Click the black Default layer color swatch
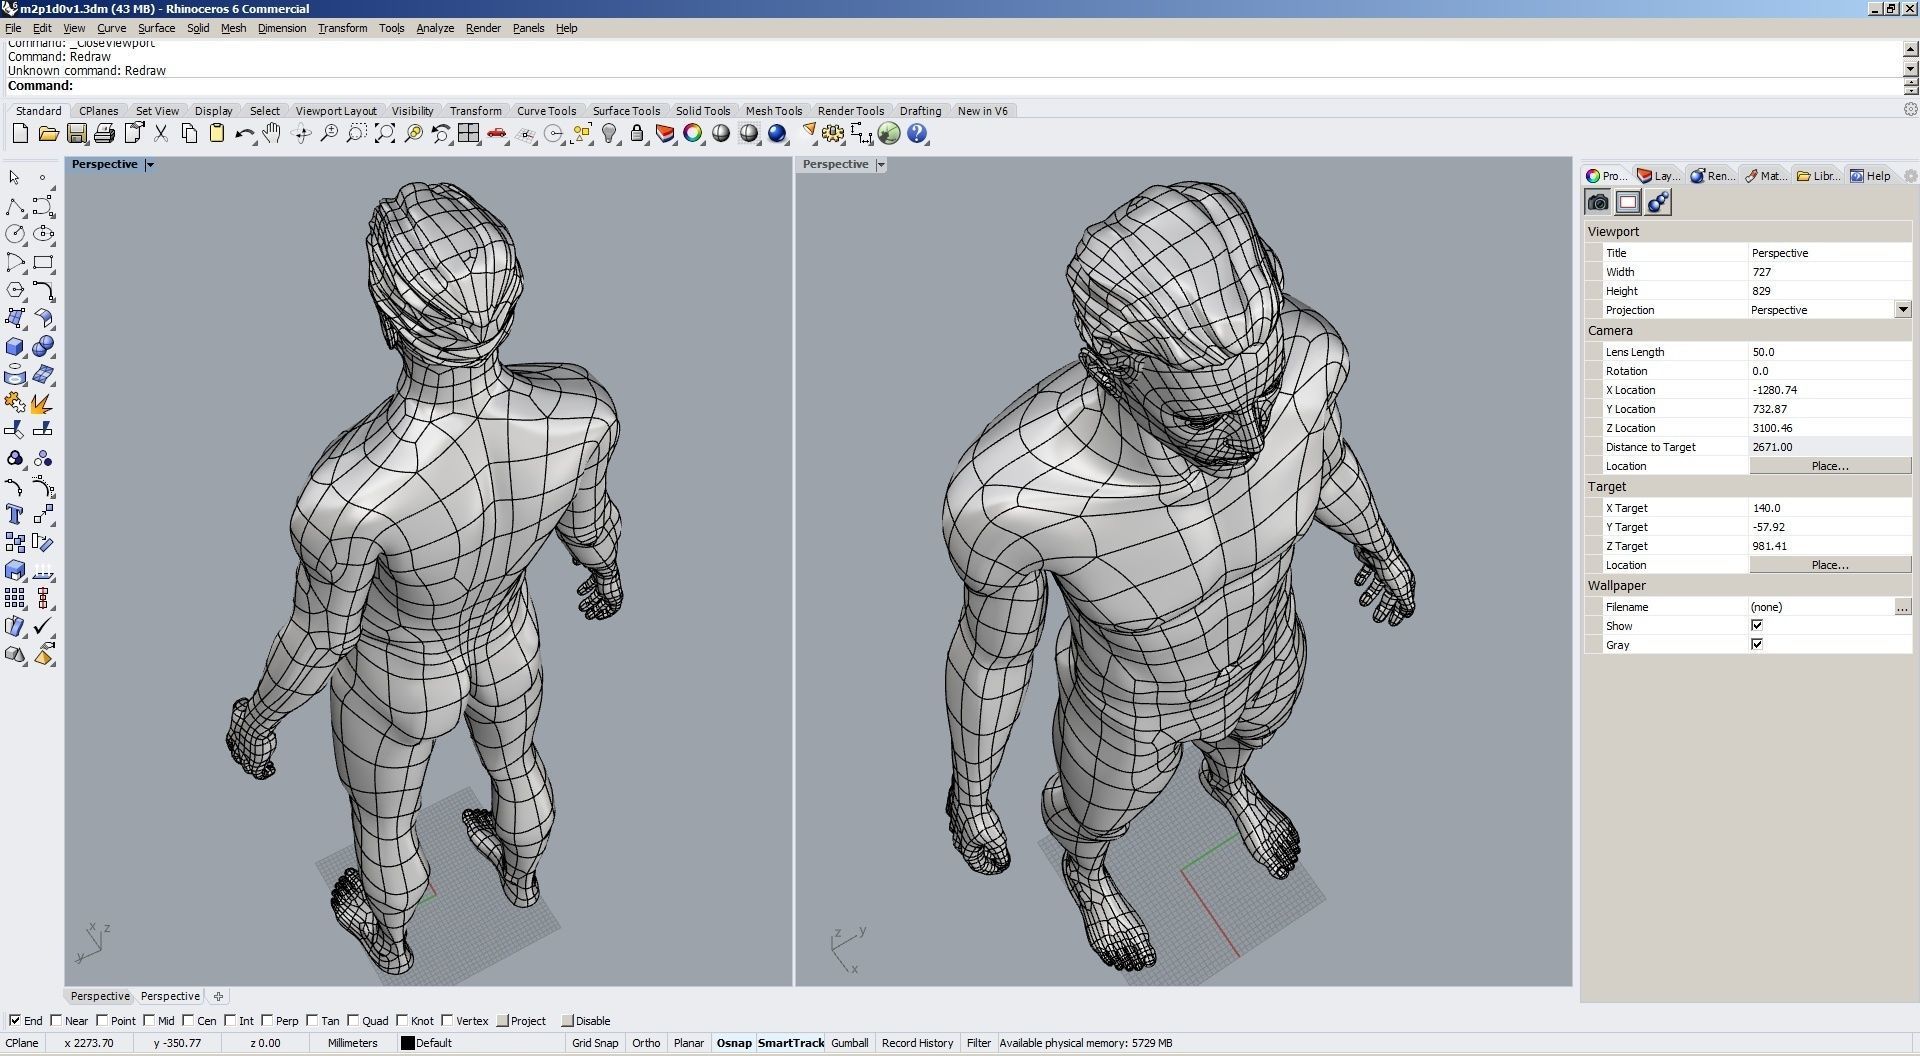The height and width of the screenshot is (1056, 1920). coord(407,1043)
